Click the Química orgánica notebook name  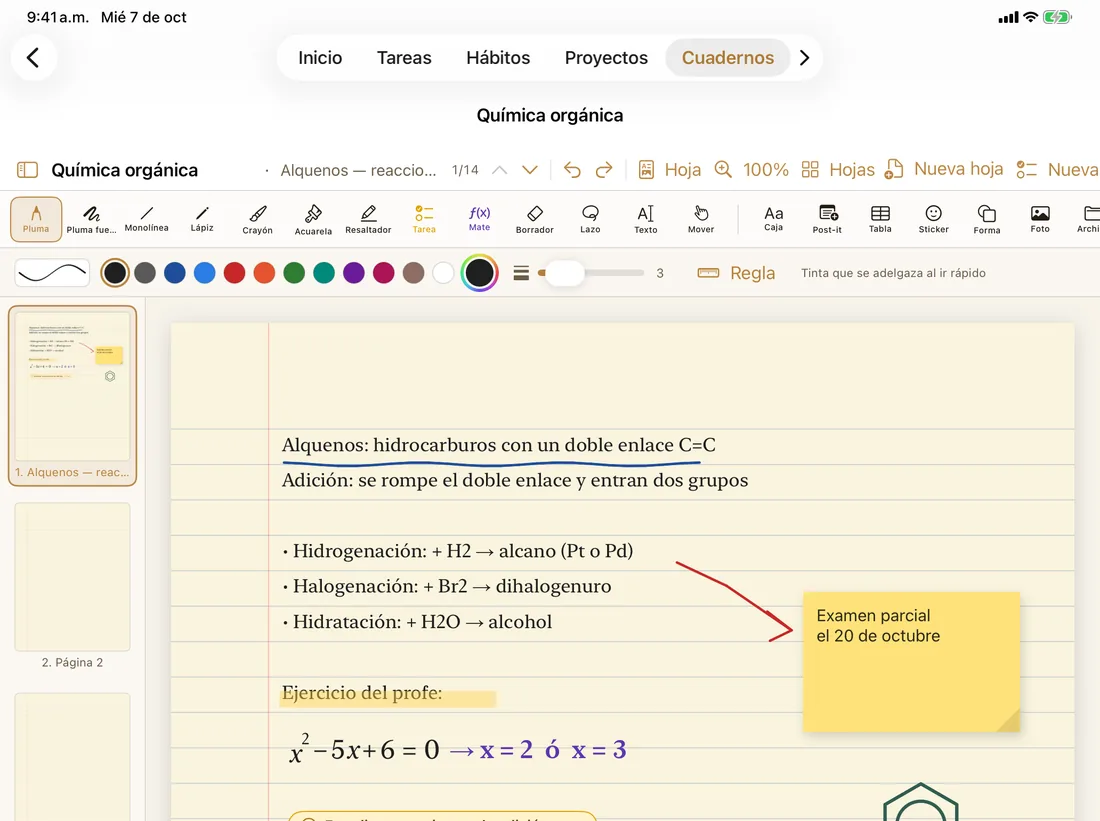(x=124, y=171)
